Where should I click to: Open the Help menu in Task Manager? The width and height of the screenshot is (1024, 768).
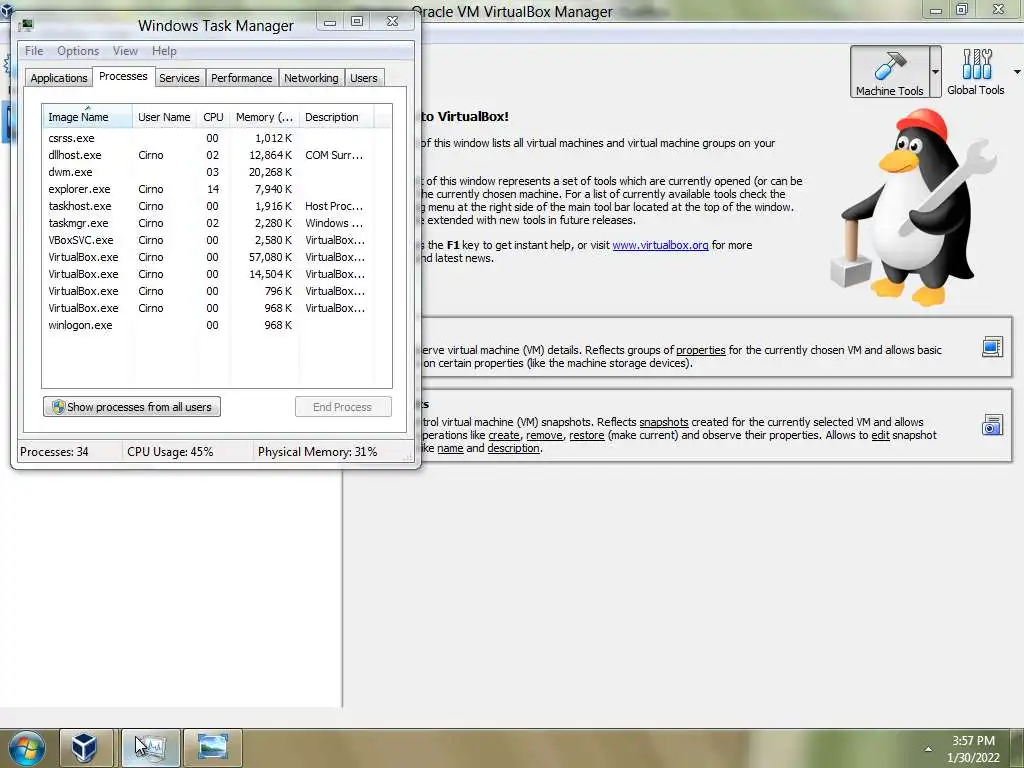(x=164, y=51)
